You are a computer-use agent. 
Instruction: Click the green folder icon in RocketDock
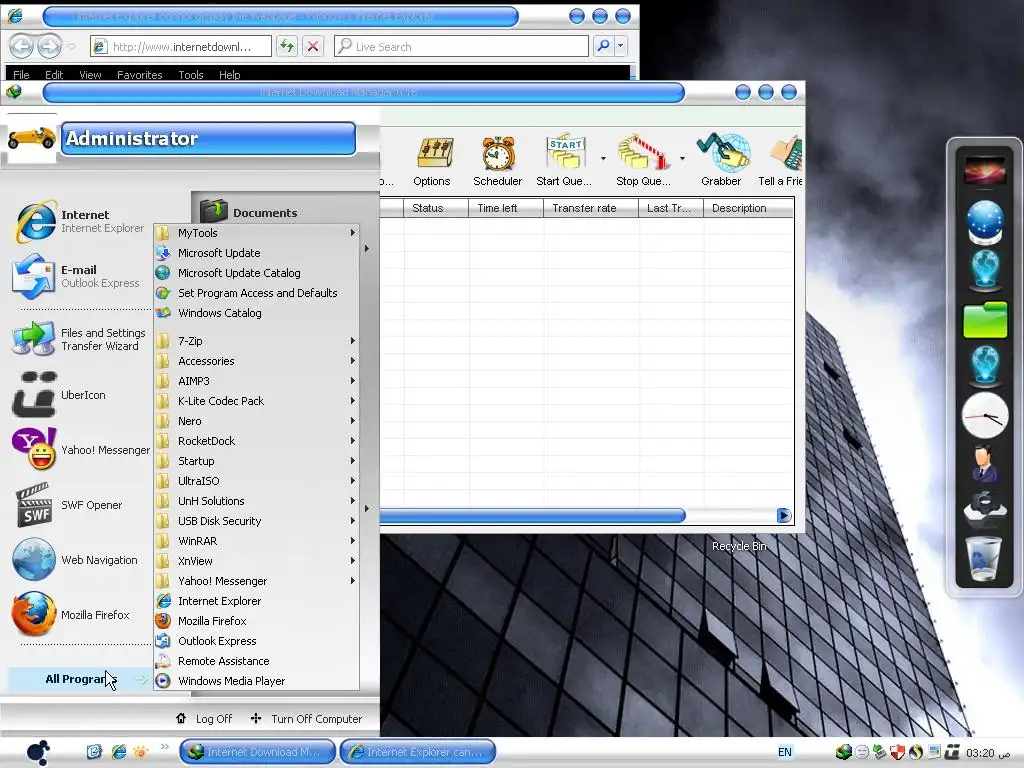[985, 319]
